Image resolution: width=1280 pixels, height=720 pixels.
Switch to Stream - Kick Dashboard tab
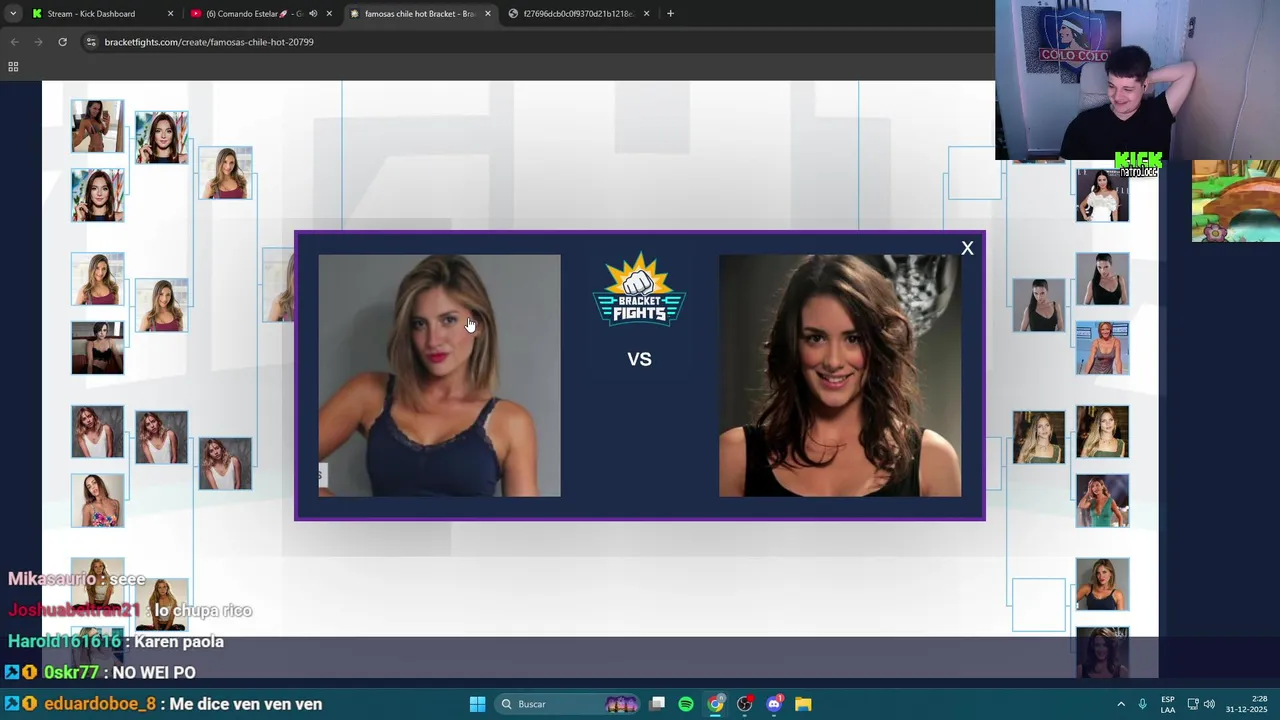[x=91, y=14]
